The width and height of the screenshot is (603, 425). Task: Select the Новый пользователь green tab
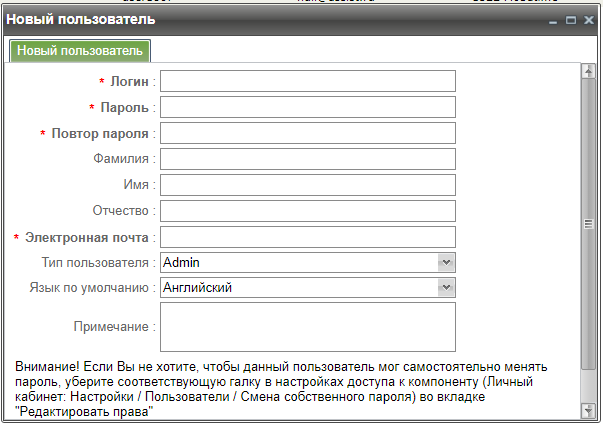[80, 51]
